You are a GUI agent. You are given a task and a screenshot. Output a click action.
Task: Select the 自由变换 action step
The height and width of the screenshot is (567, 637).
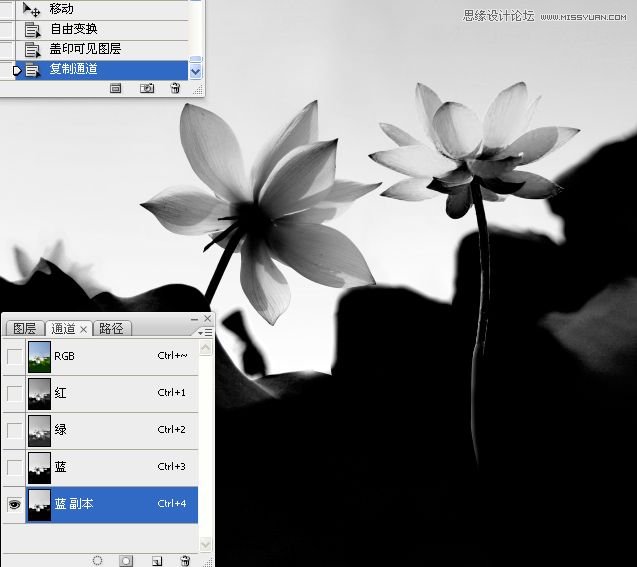[x=102, y=29]
